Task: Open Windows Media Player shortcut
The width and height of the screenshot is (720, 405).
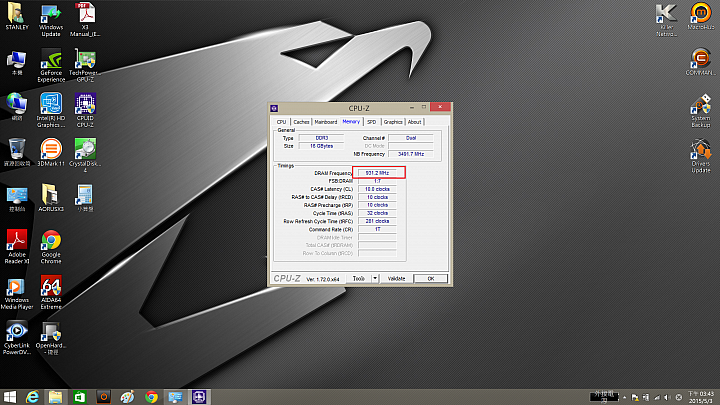Action: click(x=17, y=293)
